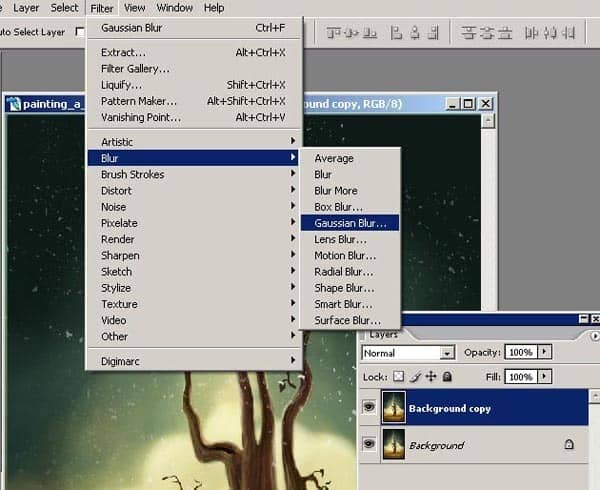Click the lock image pixels brush icon
The width and height of the screenshot is (600, 490).
[x=415, y=377]
